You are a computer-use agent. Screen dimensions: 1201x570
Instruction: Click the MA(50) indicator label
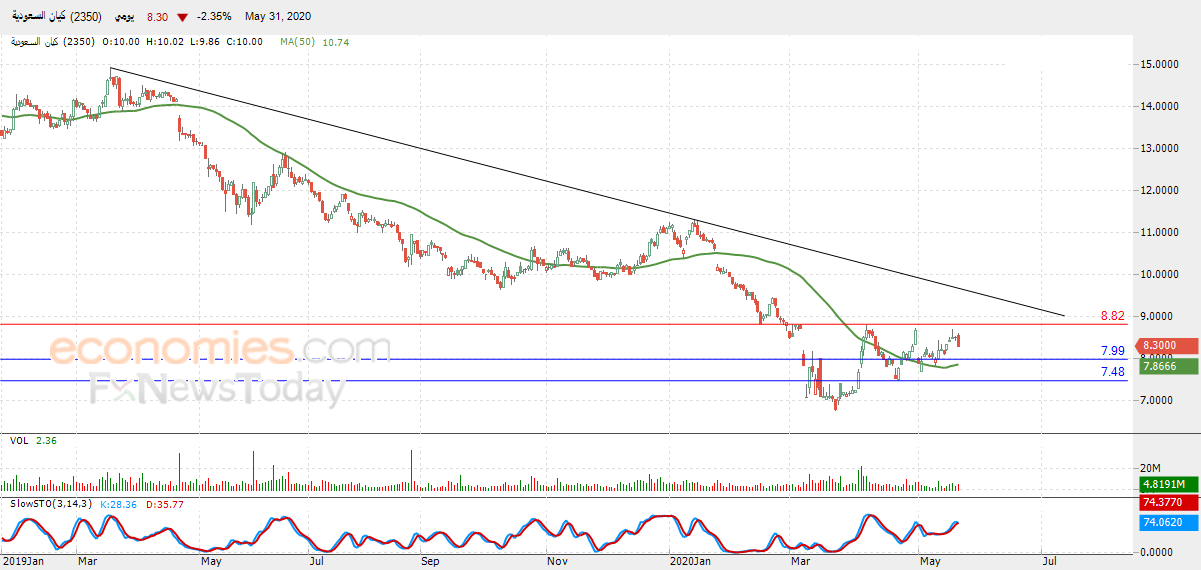click(299, 42)
